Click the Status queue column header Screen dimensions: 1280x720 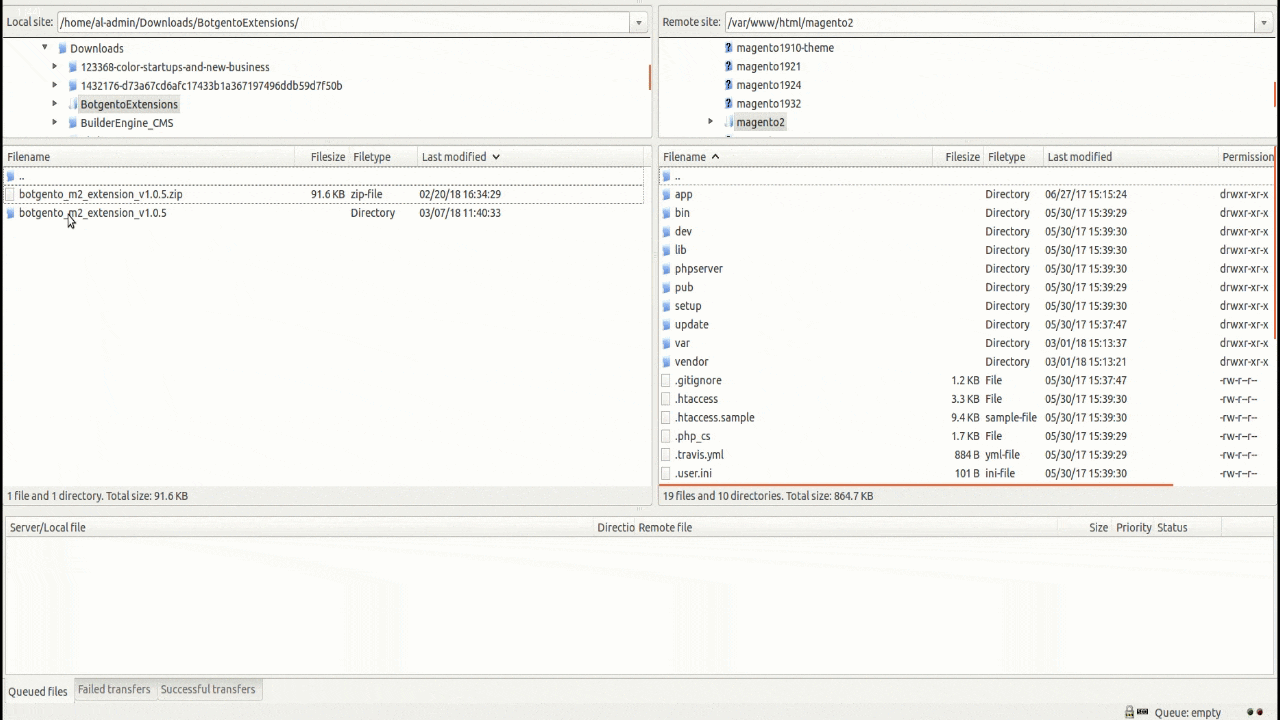pyautogui.click(x=1187, y=527)
